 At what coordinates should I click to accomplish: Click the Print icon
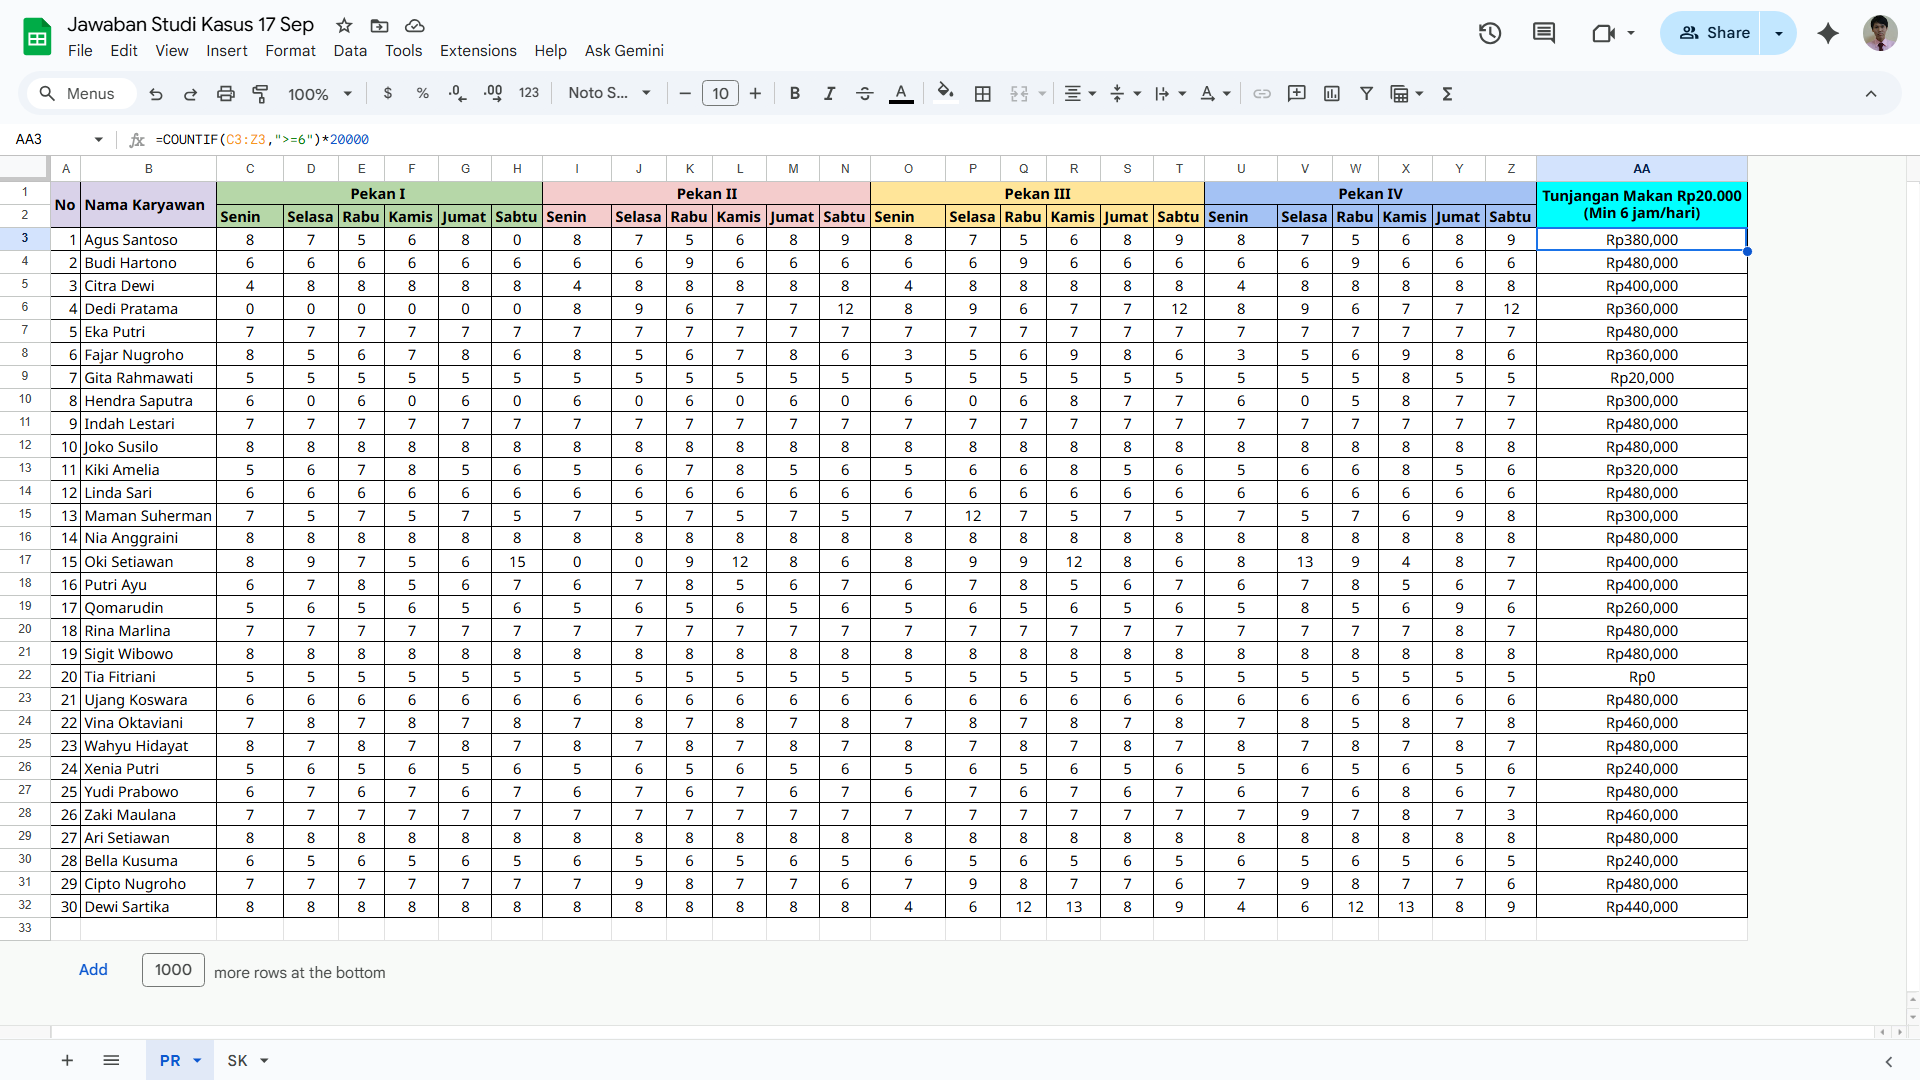point(226,94)
